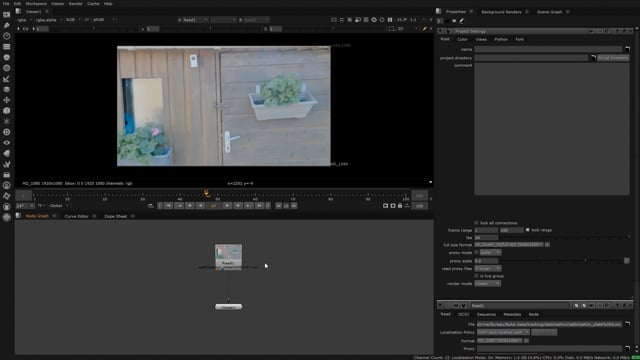Open the Help menu
This screenshot has width=640, height=360.
click(108, 4)
